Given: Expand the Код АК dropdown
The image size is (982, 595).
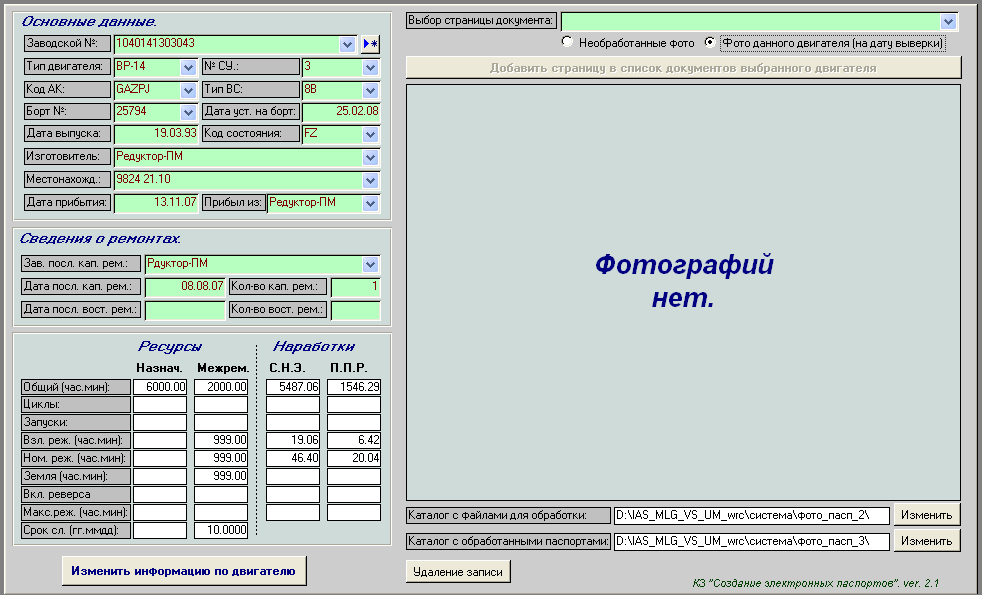Looking at the screenshot, I should pos(188,90).
